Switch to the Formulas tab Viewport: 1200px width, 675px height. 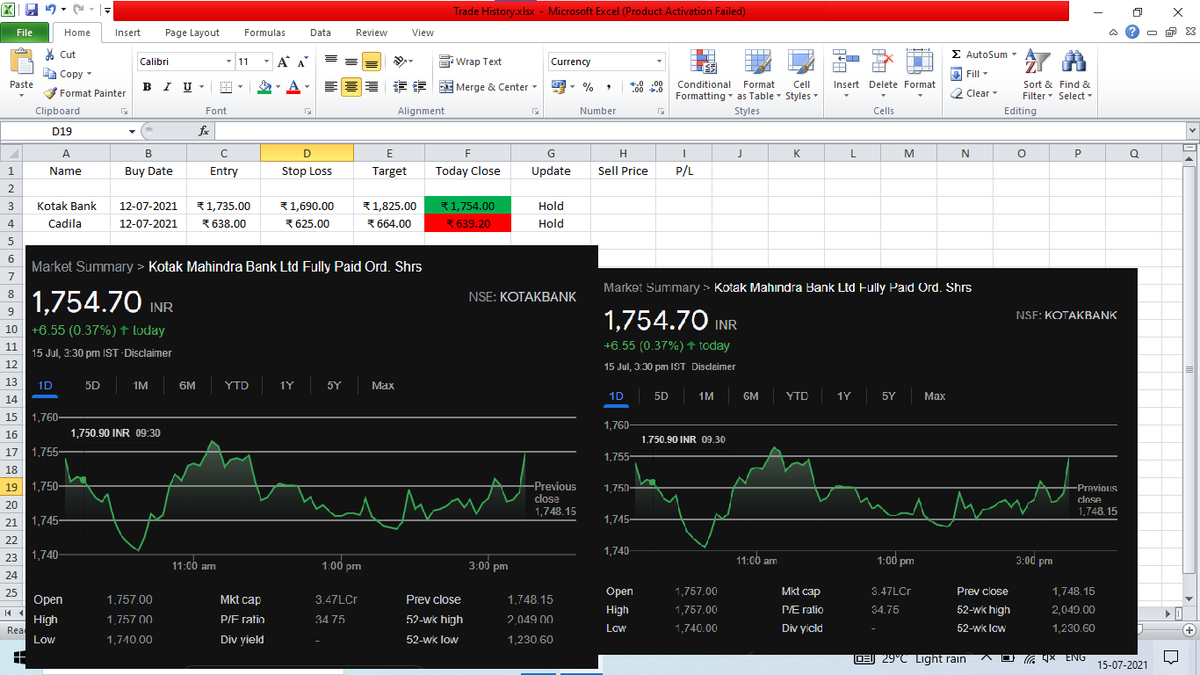tap(264, 32)
